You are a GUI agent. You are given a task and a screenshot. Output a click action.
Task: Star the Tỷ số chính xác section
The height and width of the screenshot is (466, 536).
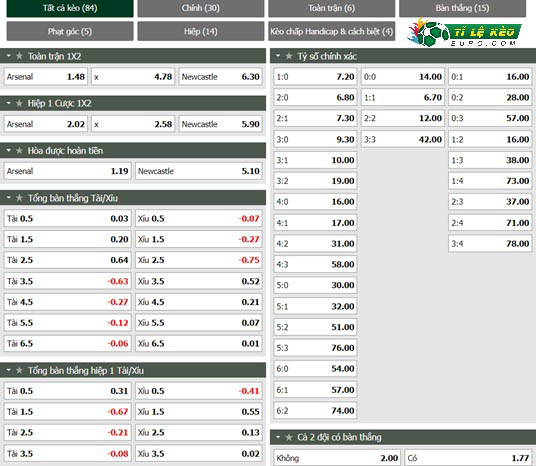(289, 56)
